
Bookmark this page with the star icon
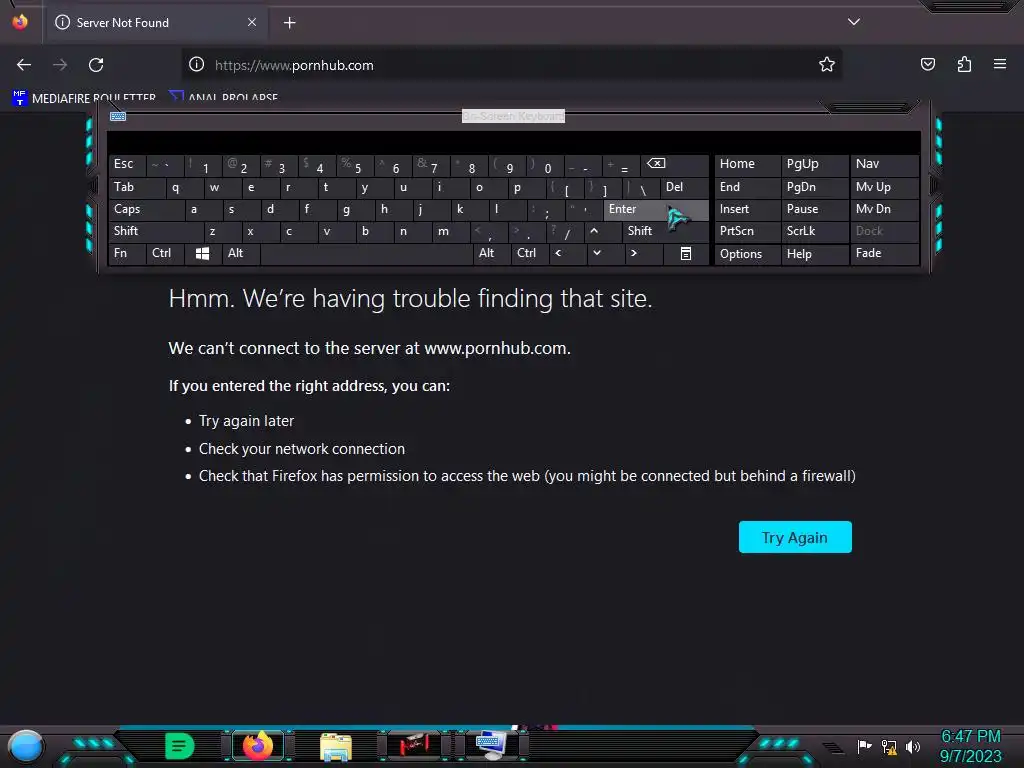(827, 64)
